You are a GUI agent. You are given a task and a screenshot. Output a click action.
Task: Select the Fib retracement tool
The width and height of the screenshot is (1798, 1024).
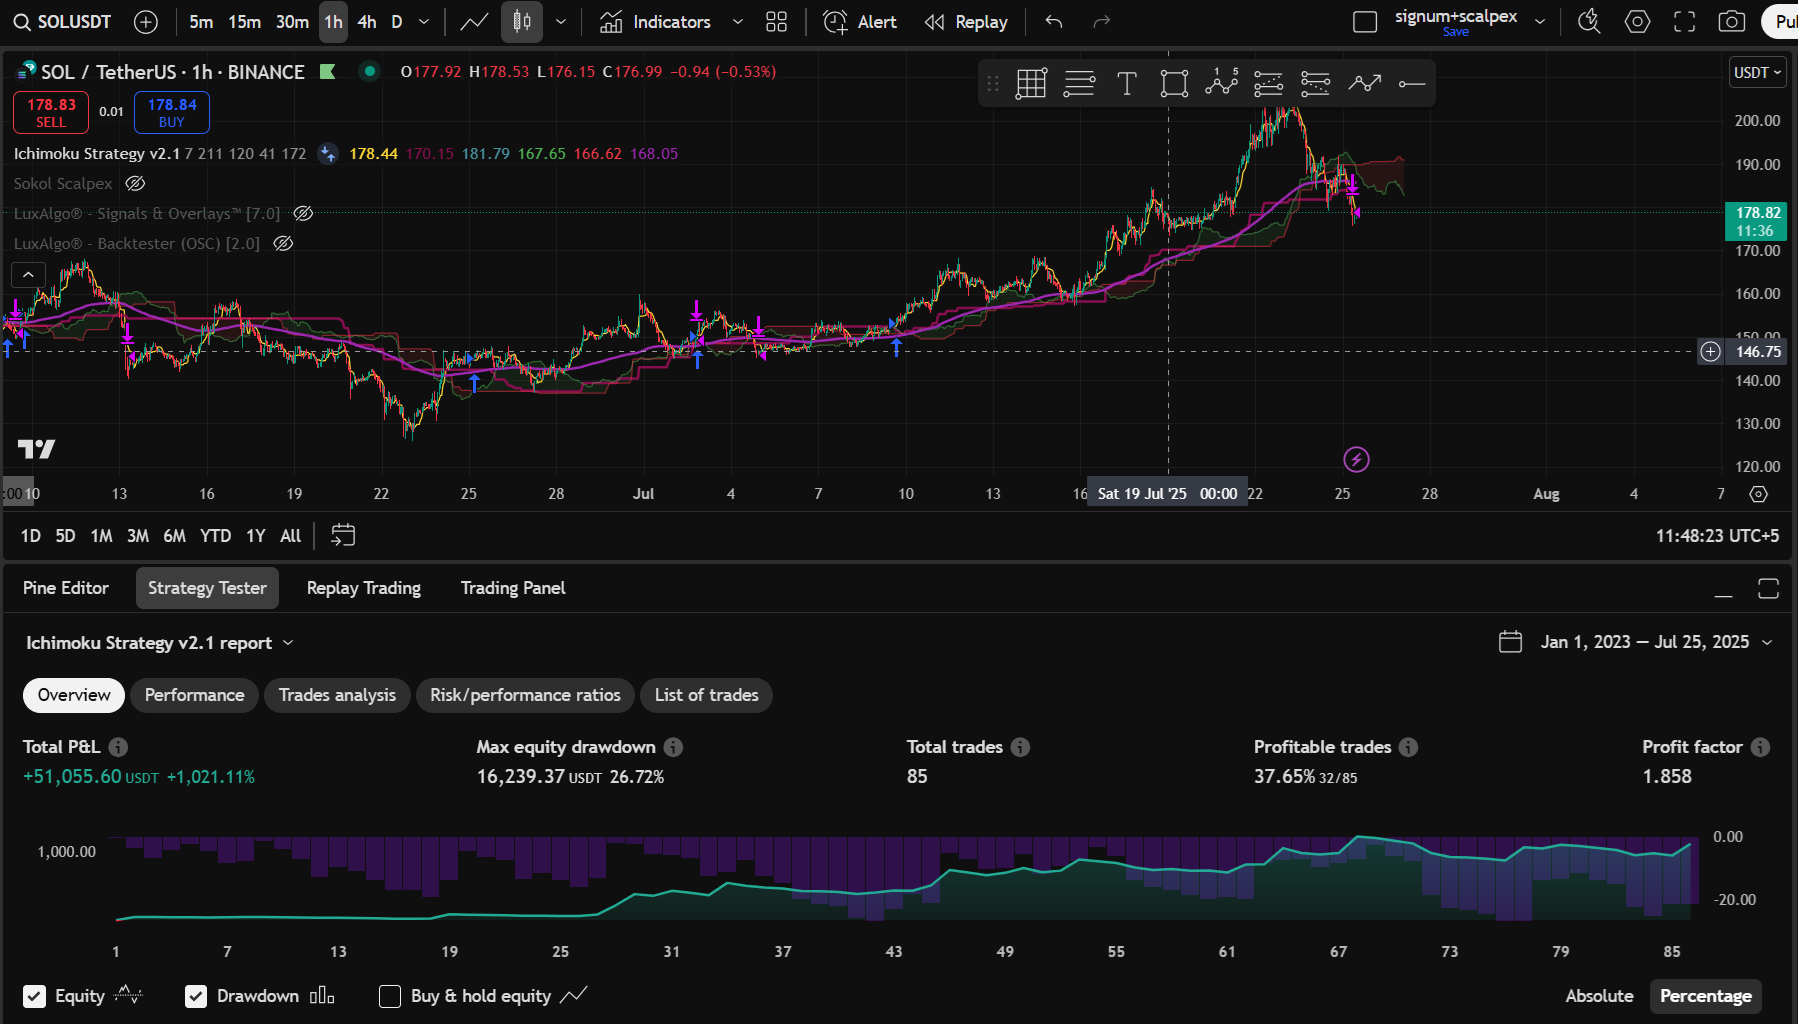click(x=1079, y=84)
